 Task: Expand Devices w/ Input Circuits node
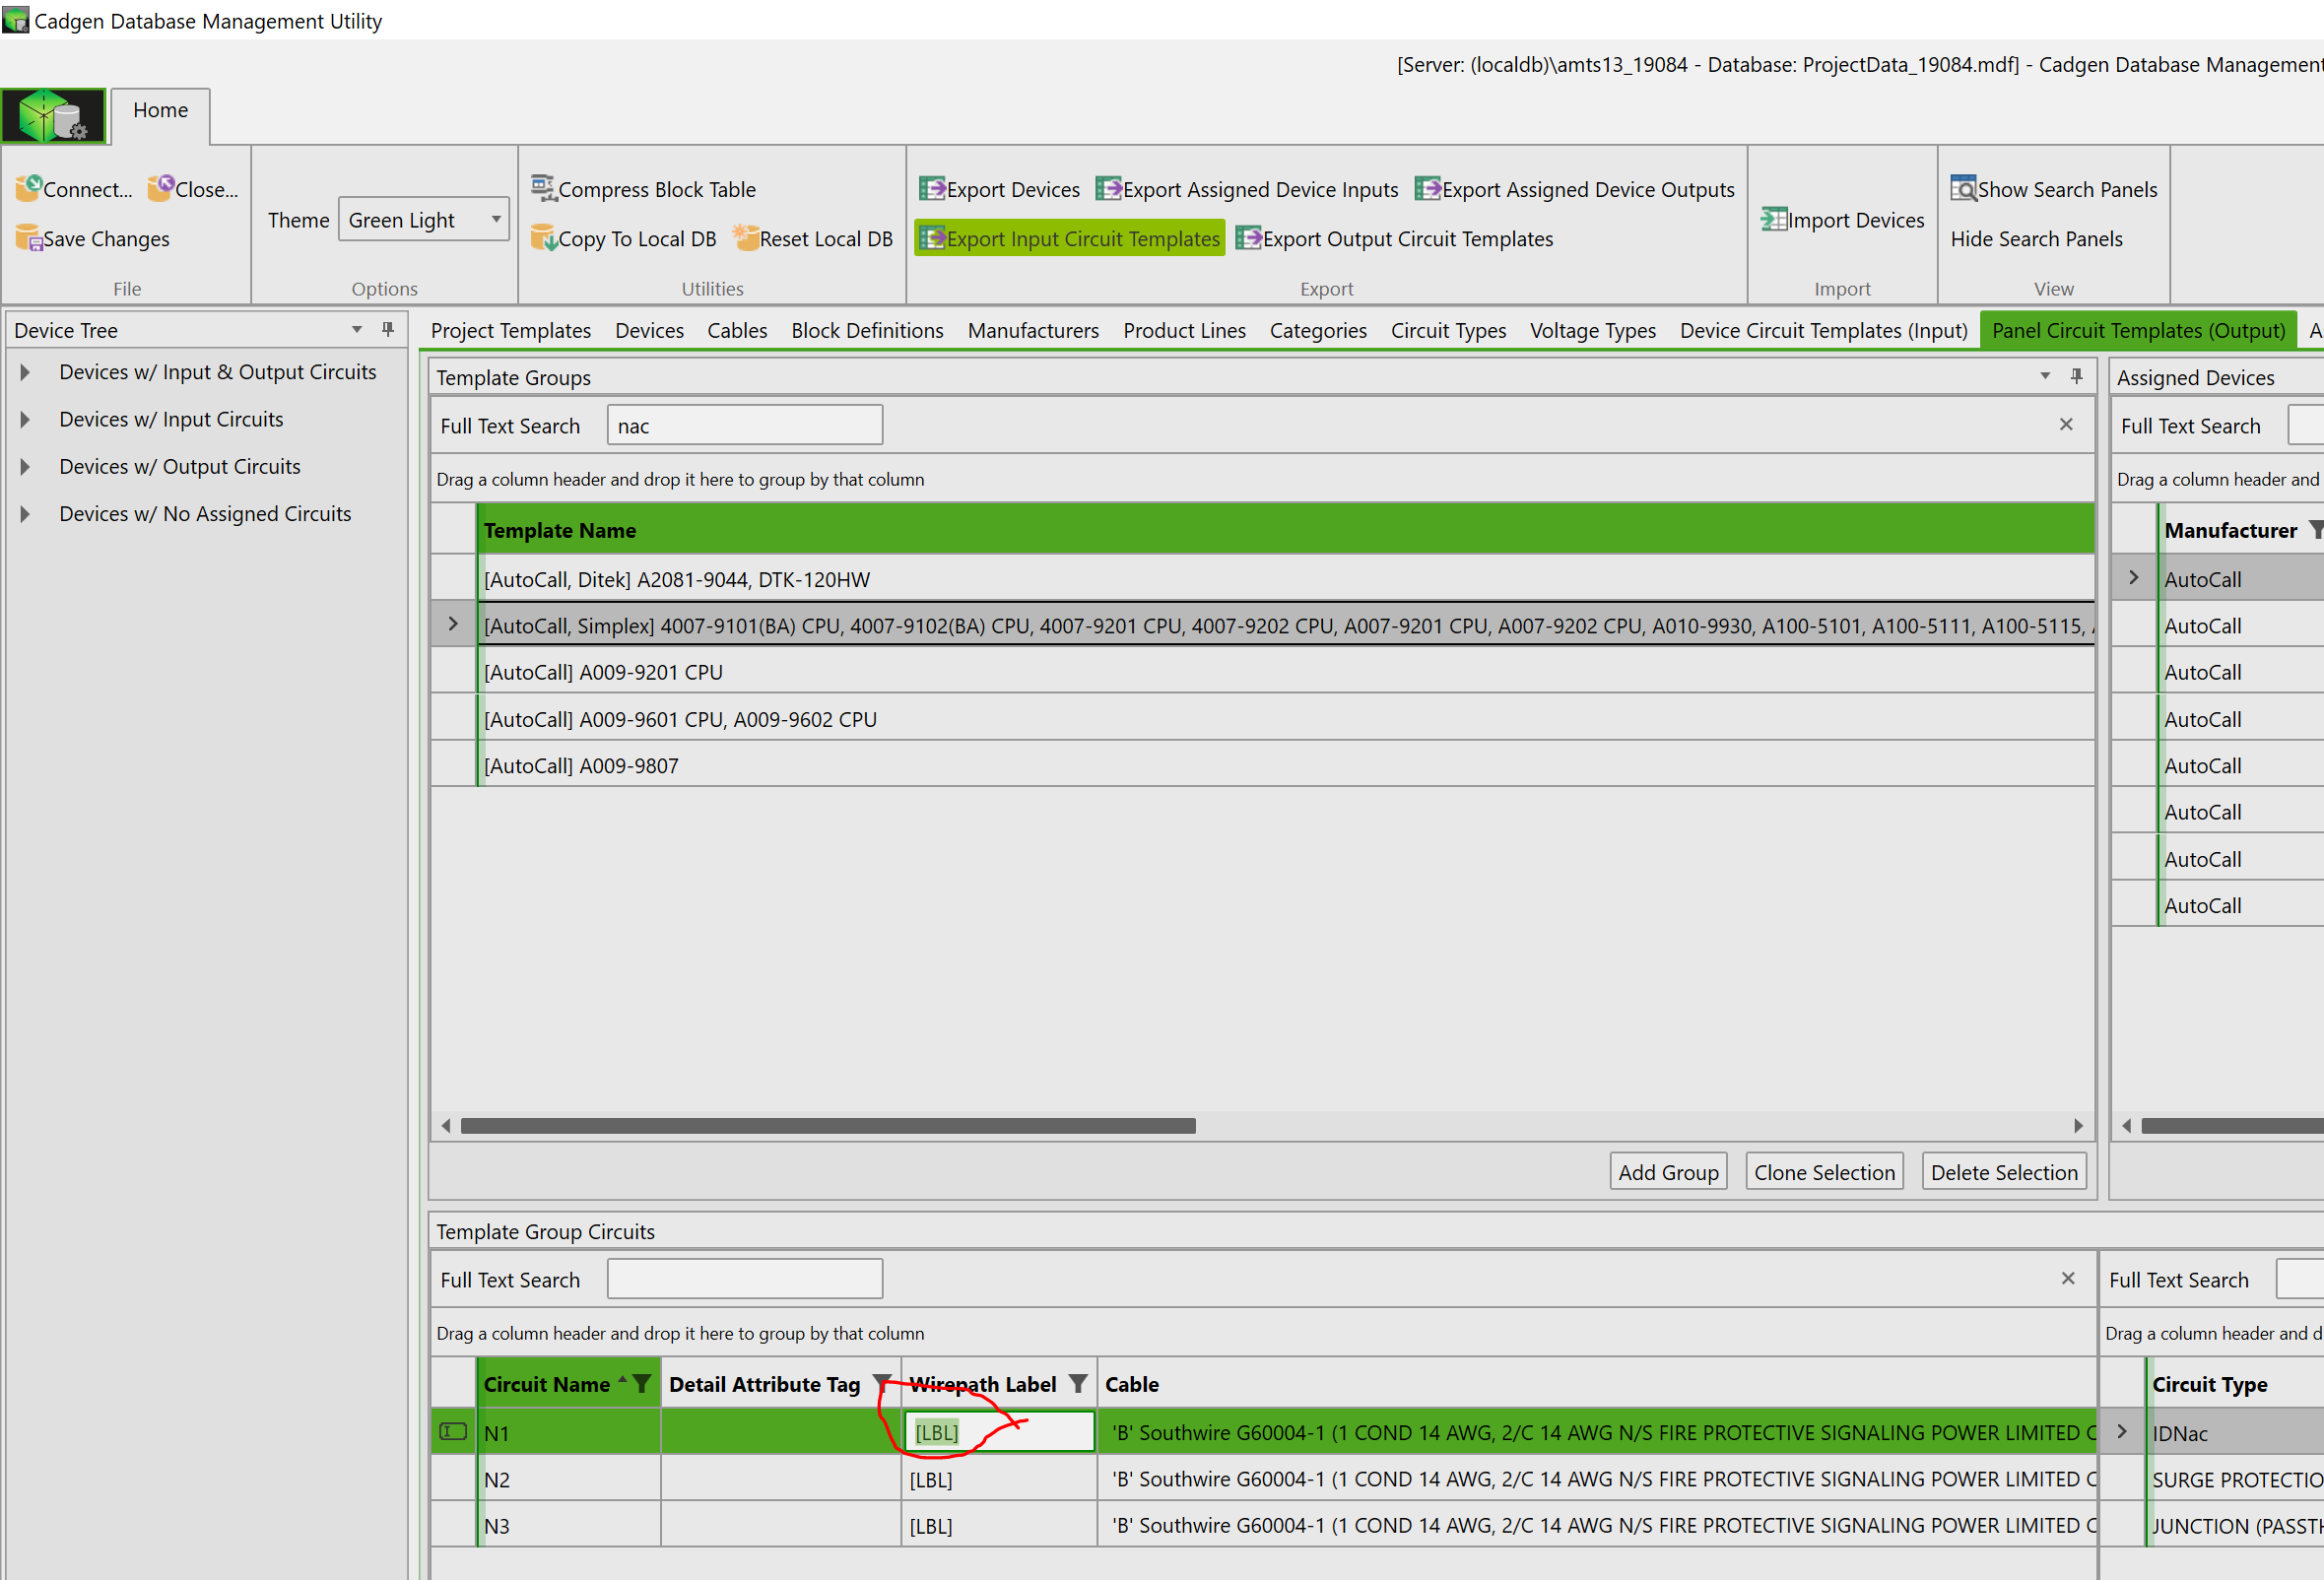pyautogui.click(x=25, y=419)
